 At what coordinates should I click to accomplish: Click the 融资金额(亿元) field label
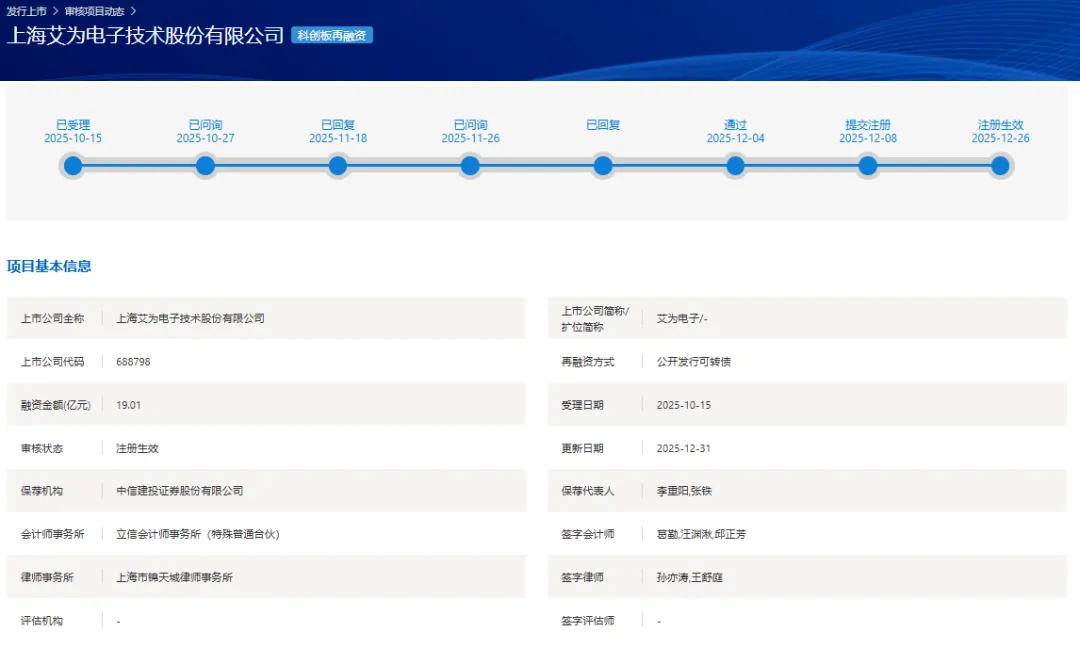55,405
